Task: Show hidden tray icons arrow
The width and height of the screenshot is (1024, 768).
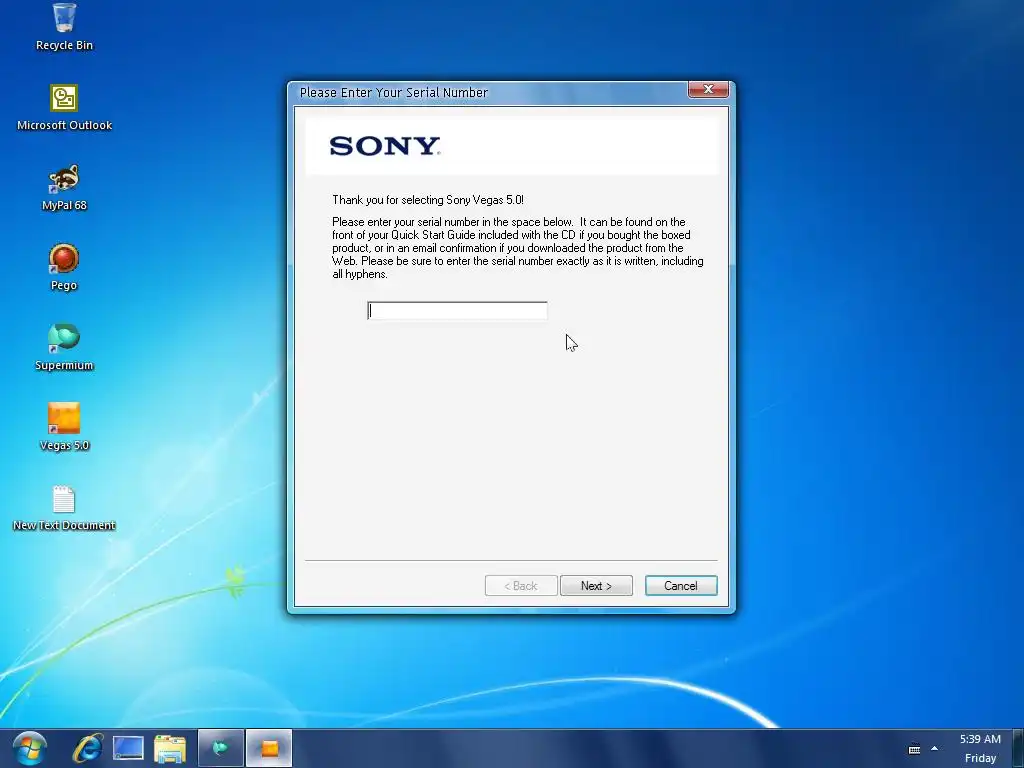Action: [x=935, y=748]
